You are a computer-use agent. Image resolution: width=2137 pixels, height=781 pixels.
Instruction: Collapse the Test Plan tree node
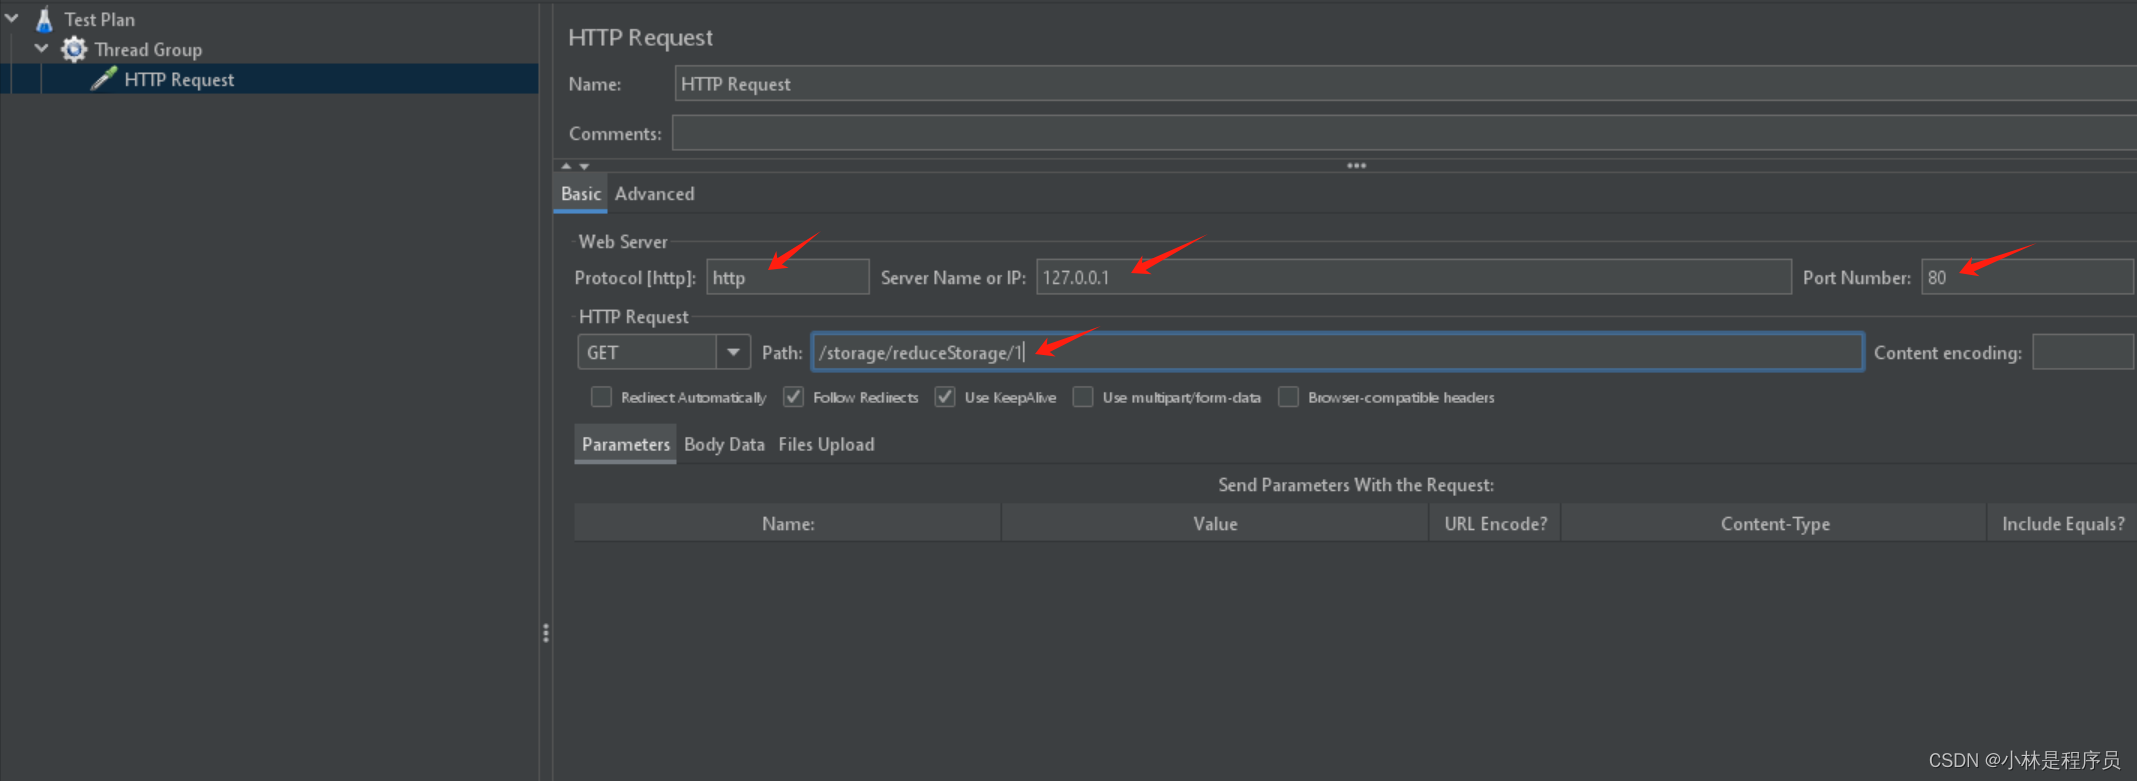(x=12, y=18)
